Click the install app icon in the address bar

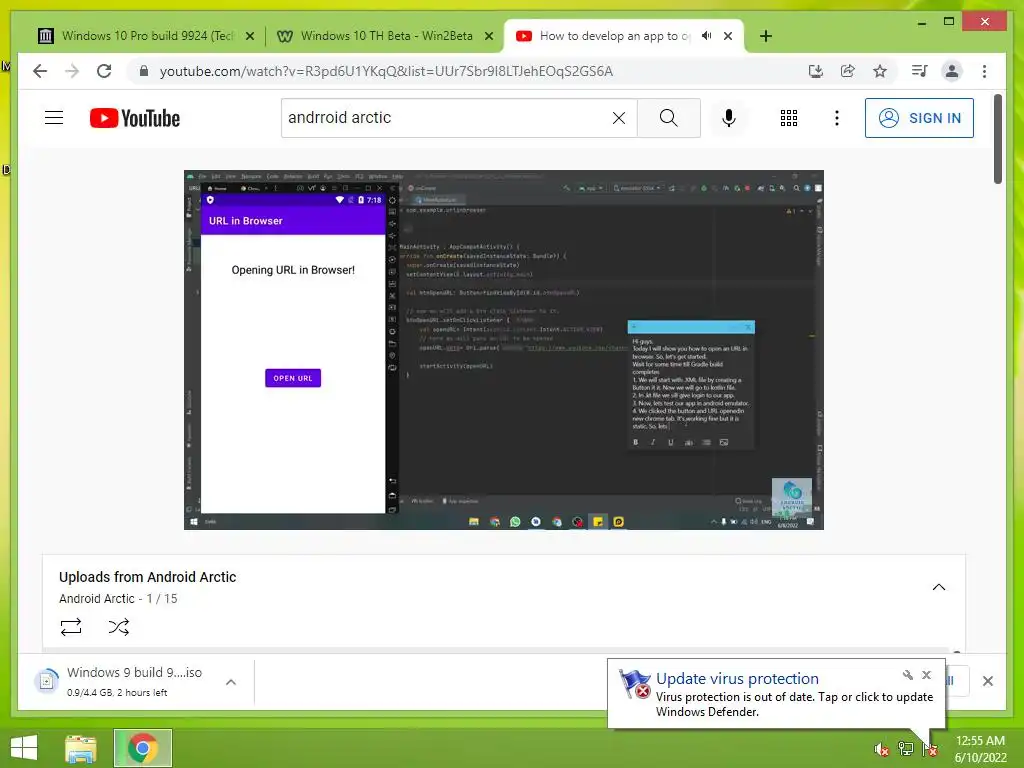click(816, 71)
